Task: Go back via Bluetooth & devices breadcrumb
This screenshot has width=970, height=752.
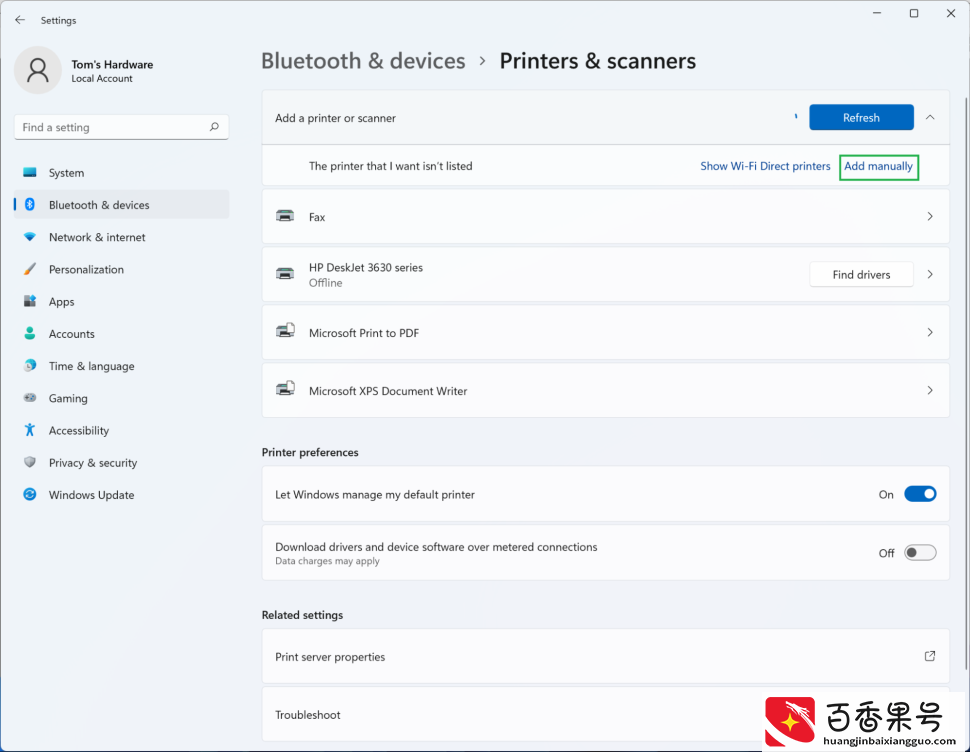Action: [363, 61]
